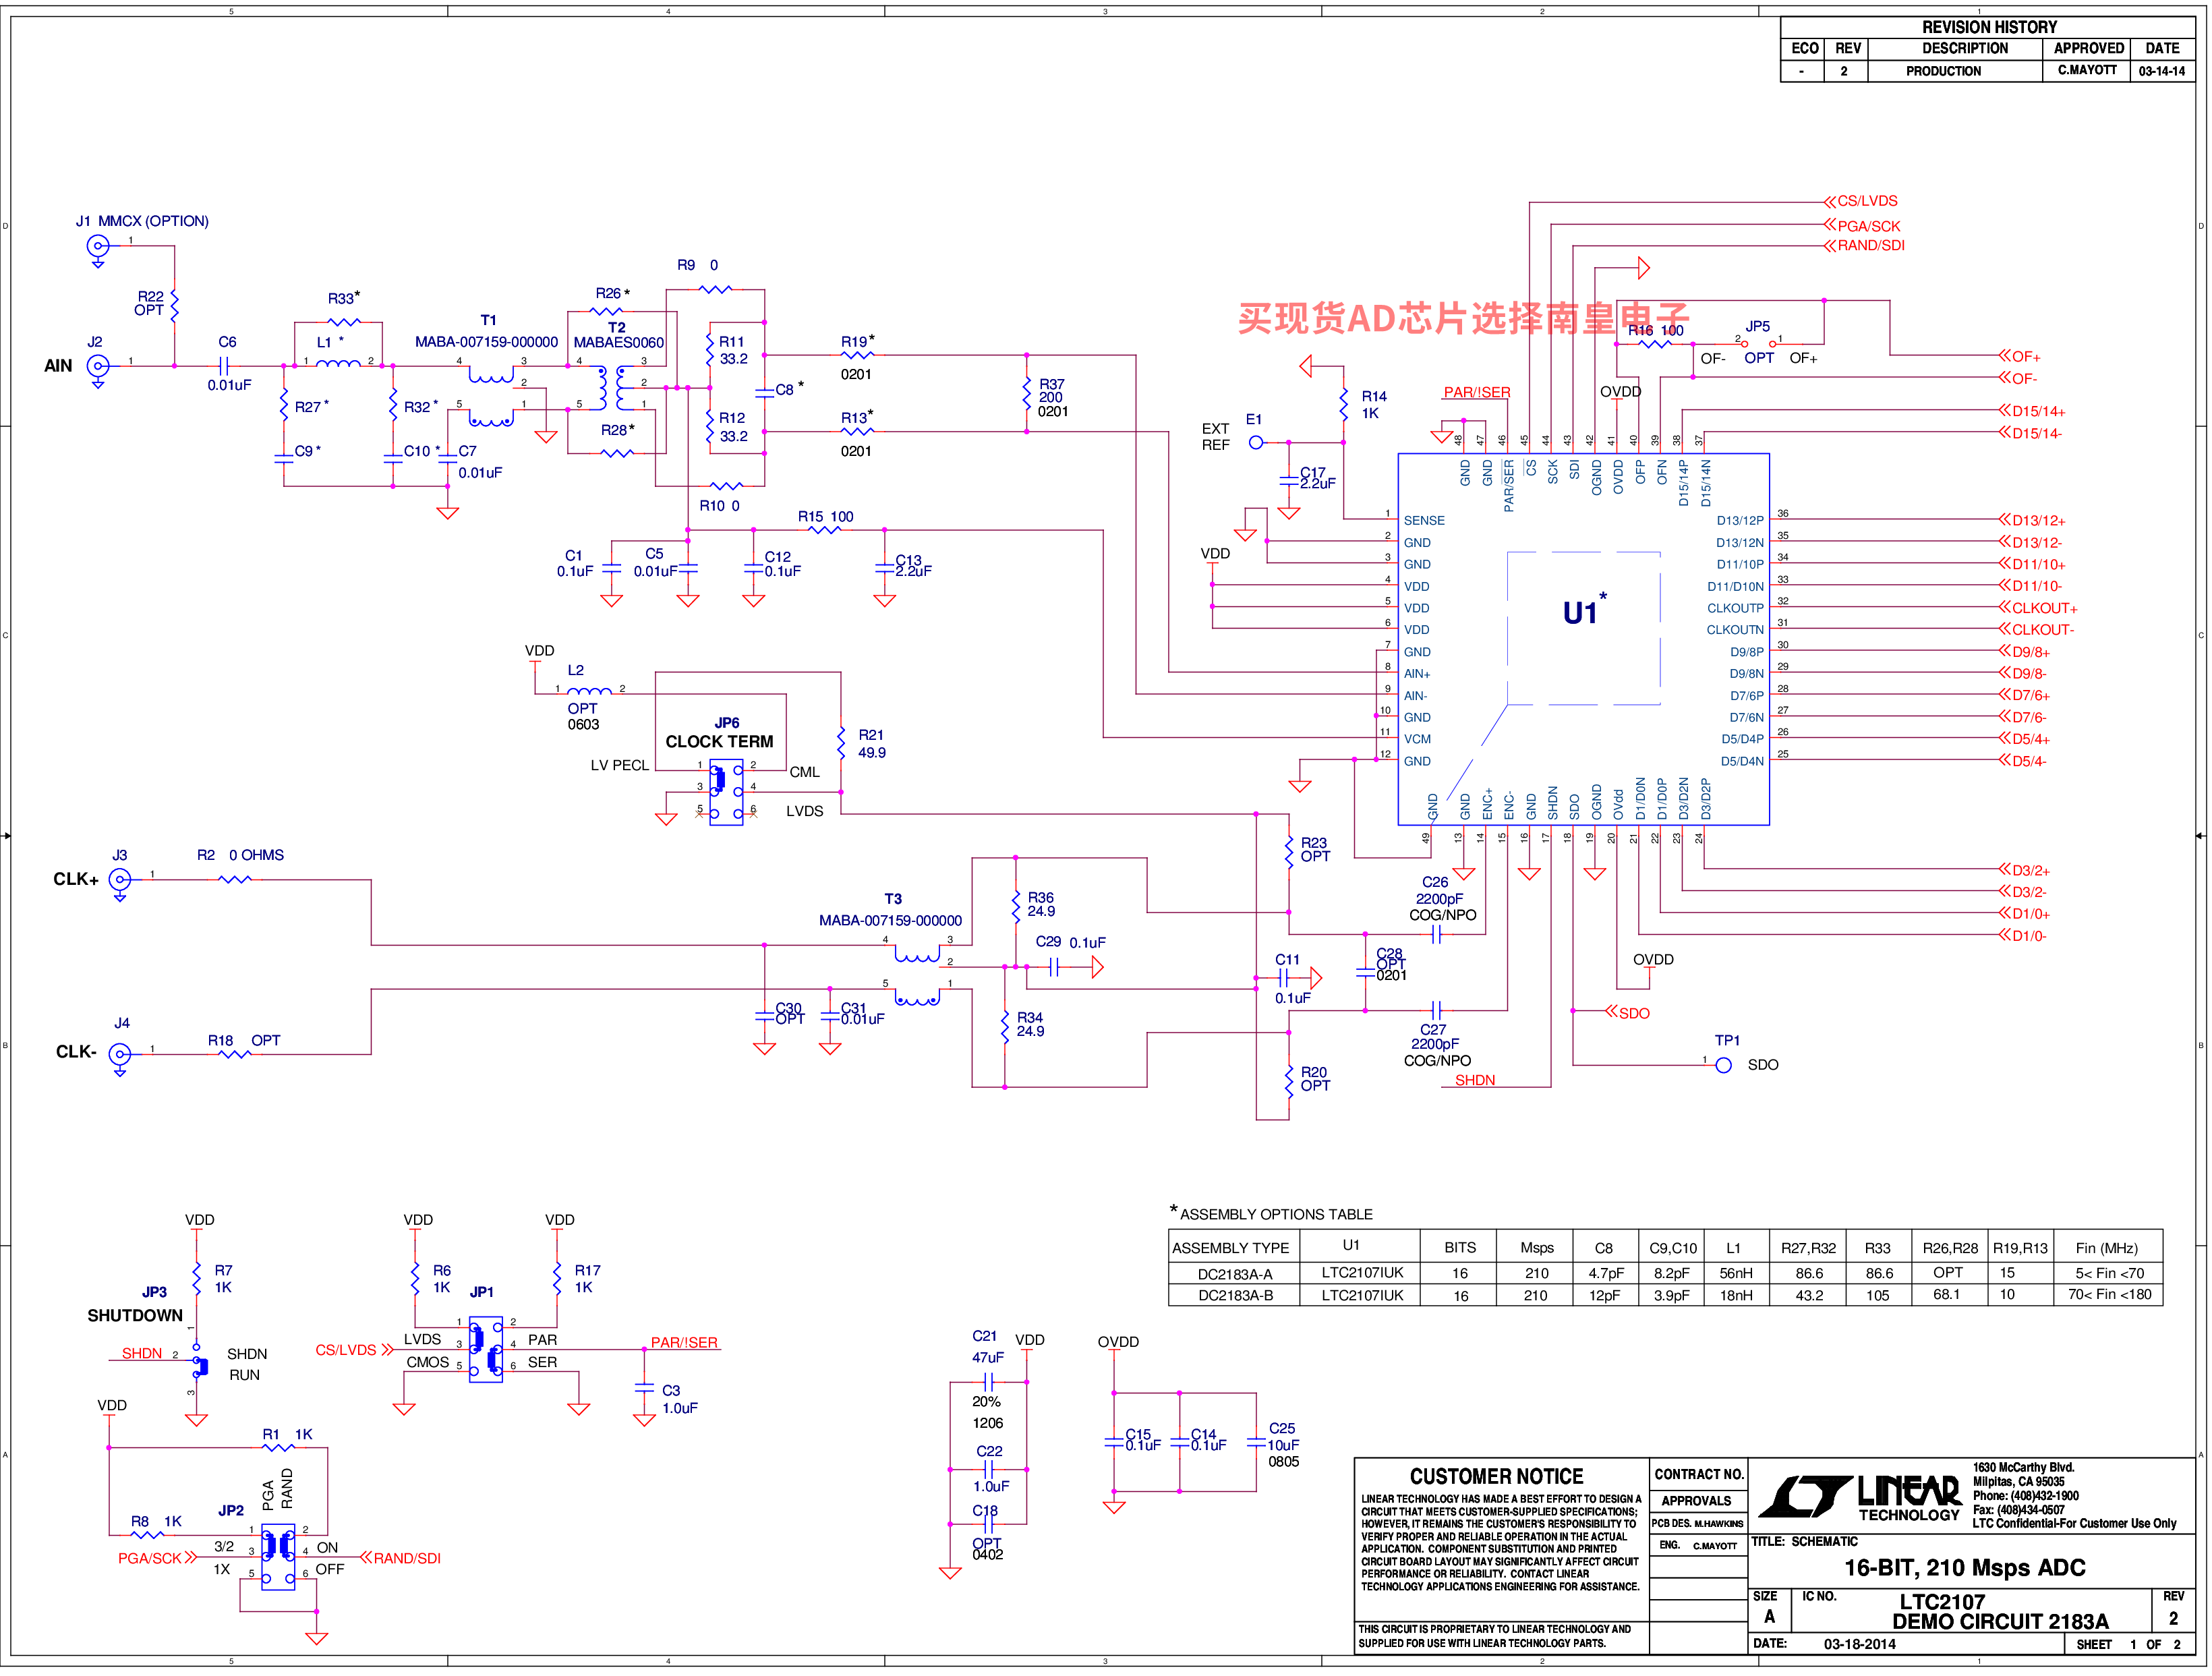The image size is (2212, 1676).
Task: Click the DEMO CIRCUIT 2183A text
Action: tap(2000, 1622)
